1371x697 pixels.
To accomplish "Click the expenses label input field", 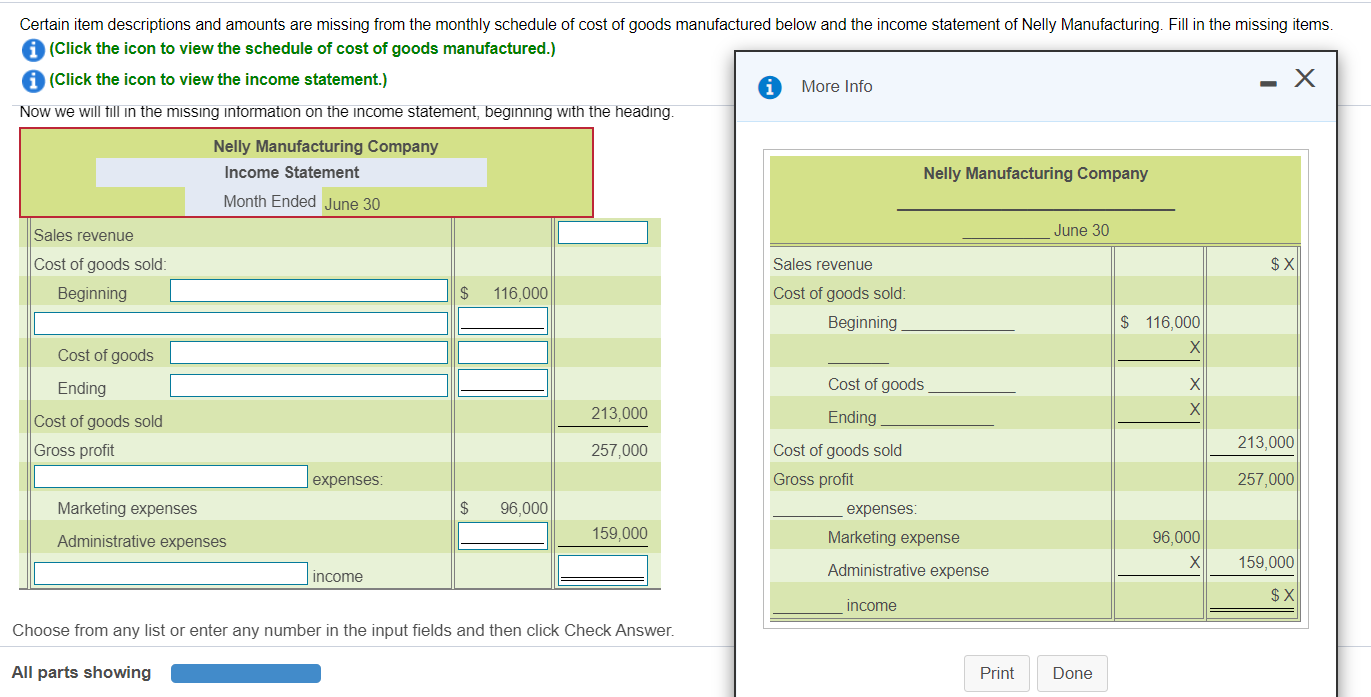I will [170, 476].
